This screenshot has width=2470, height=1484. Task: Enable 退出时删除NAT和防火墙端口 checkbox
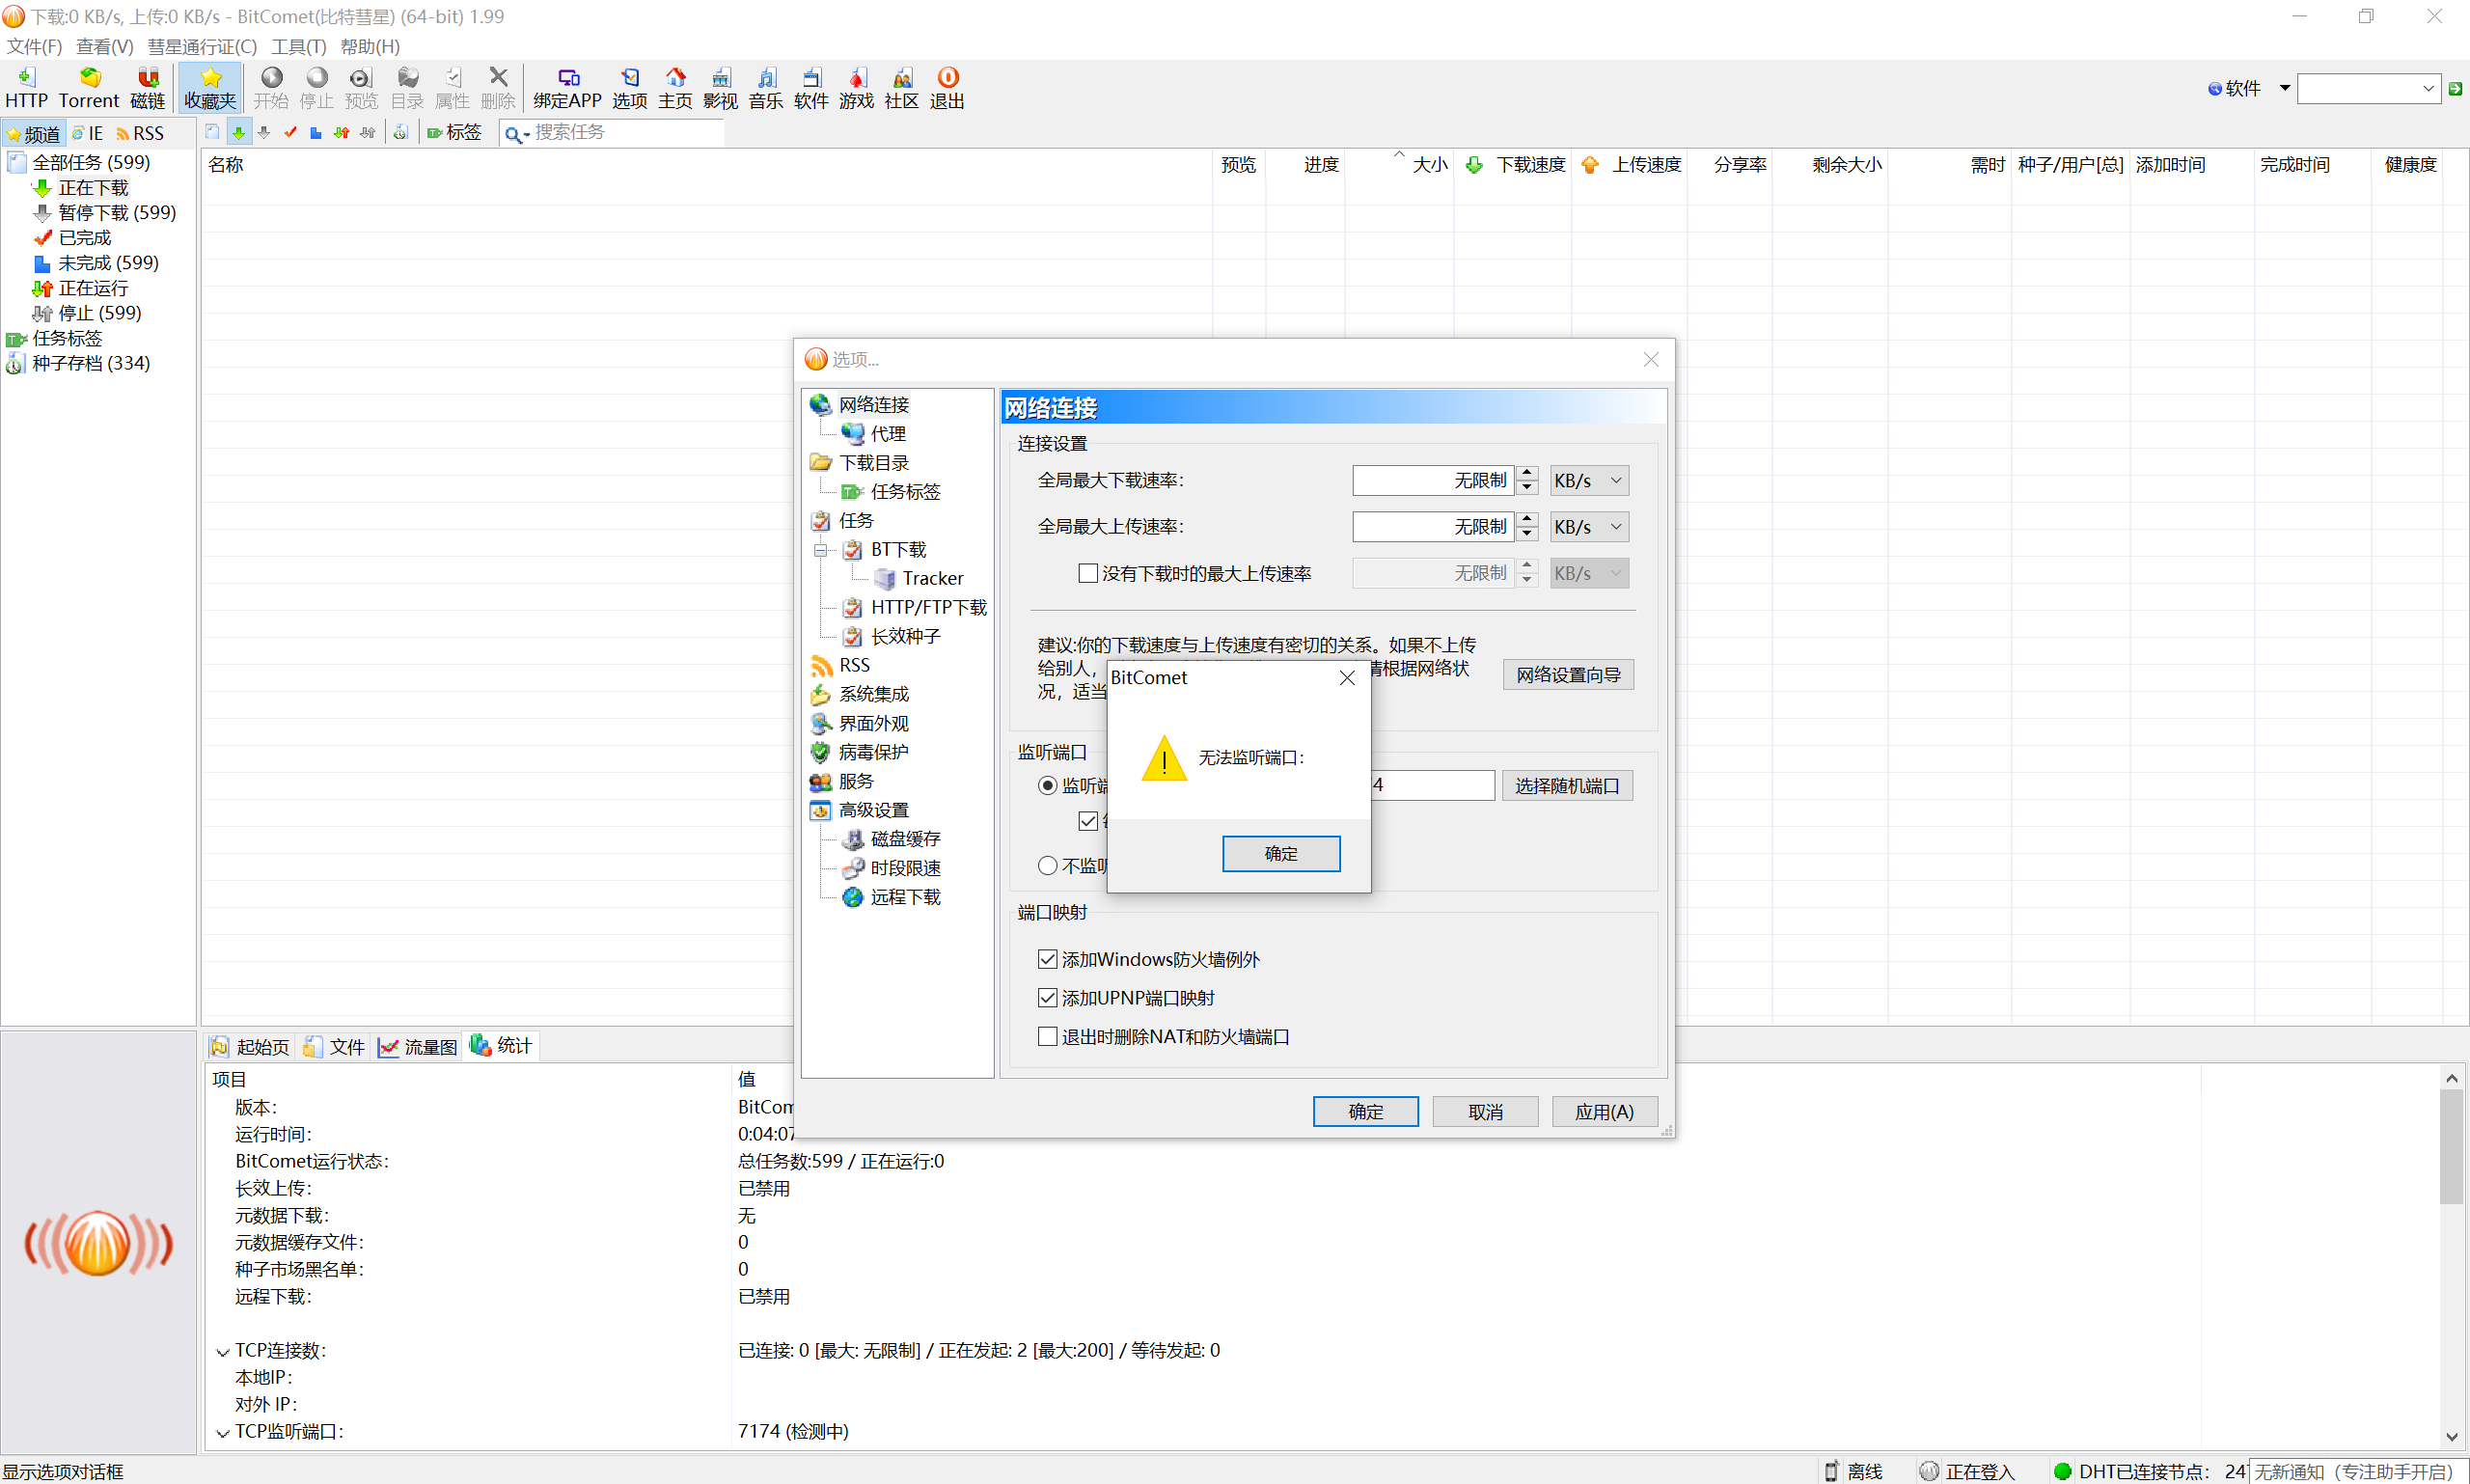[1048, 1037]
